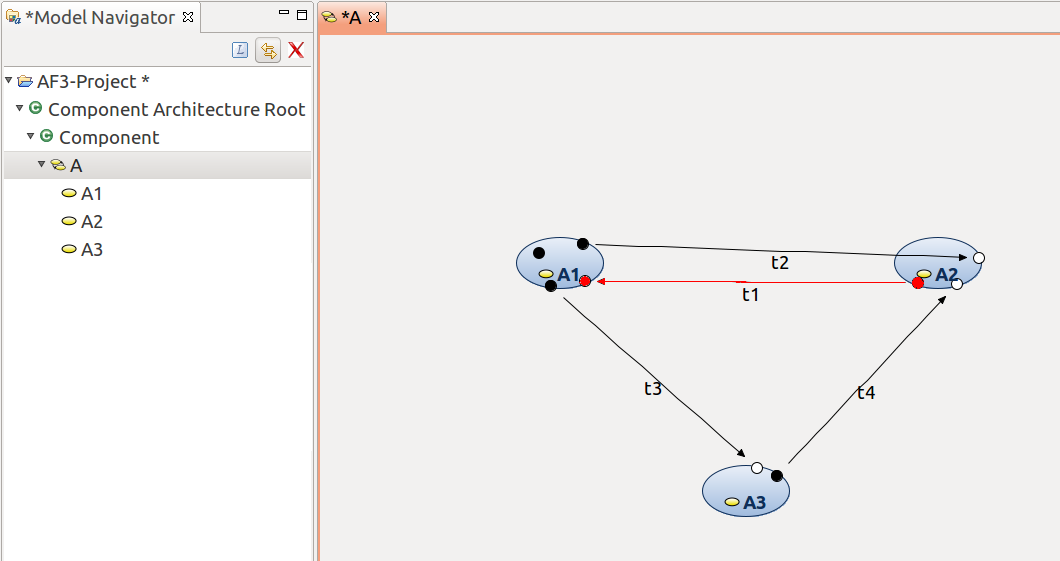The height and width of the screenshot is (561, 1060).
Task: Click red connector dot on state A2
Action: 917,283
